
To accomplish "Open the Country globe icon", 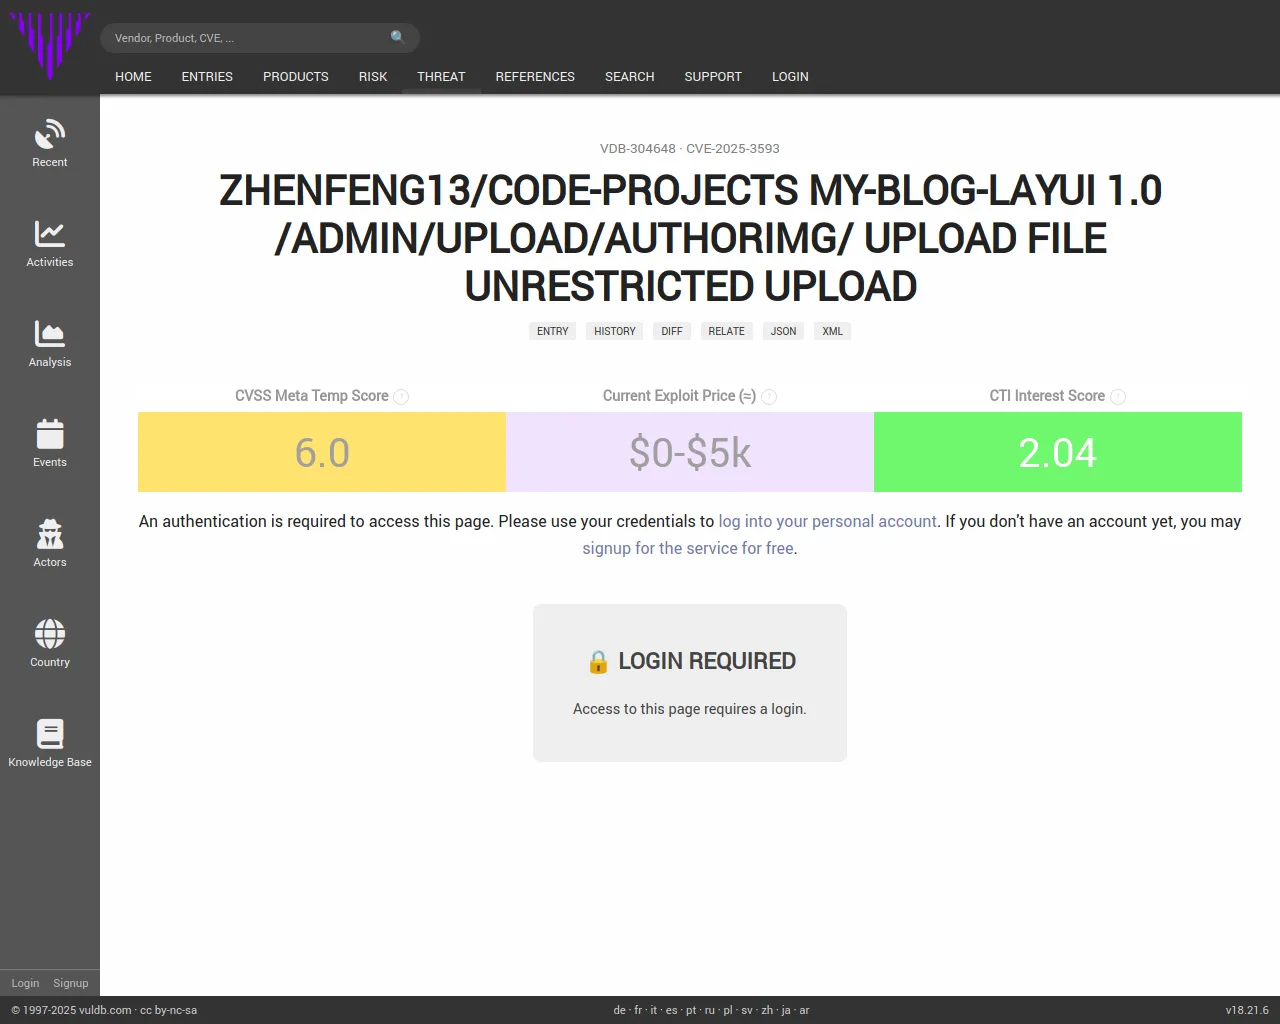I will (x=50, y=633).
